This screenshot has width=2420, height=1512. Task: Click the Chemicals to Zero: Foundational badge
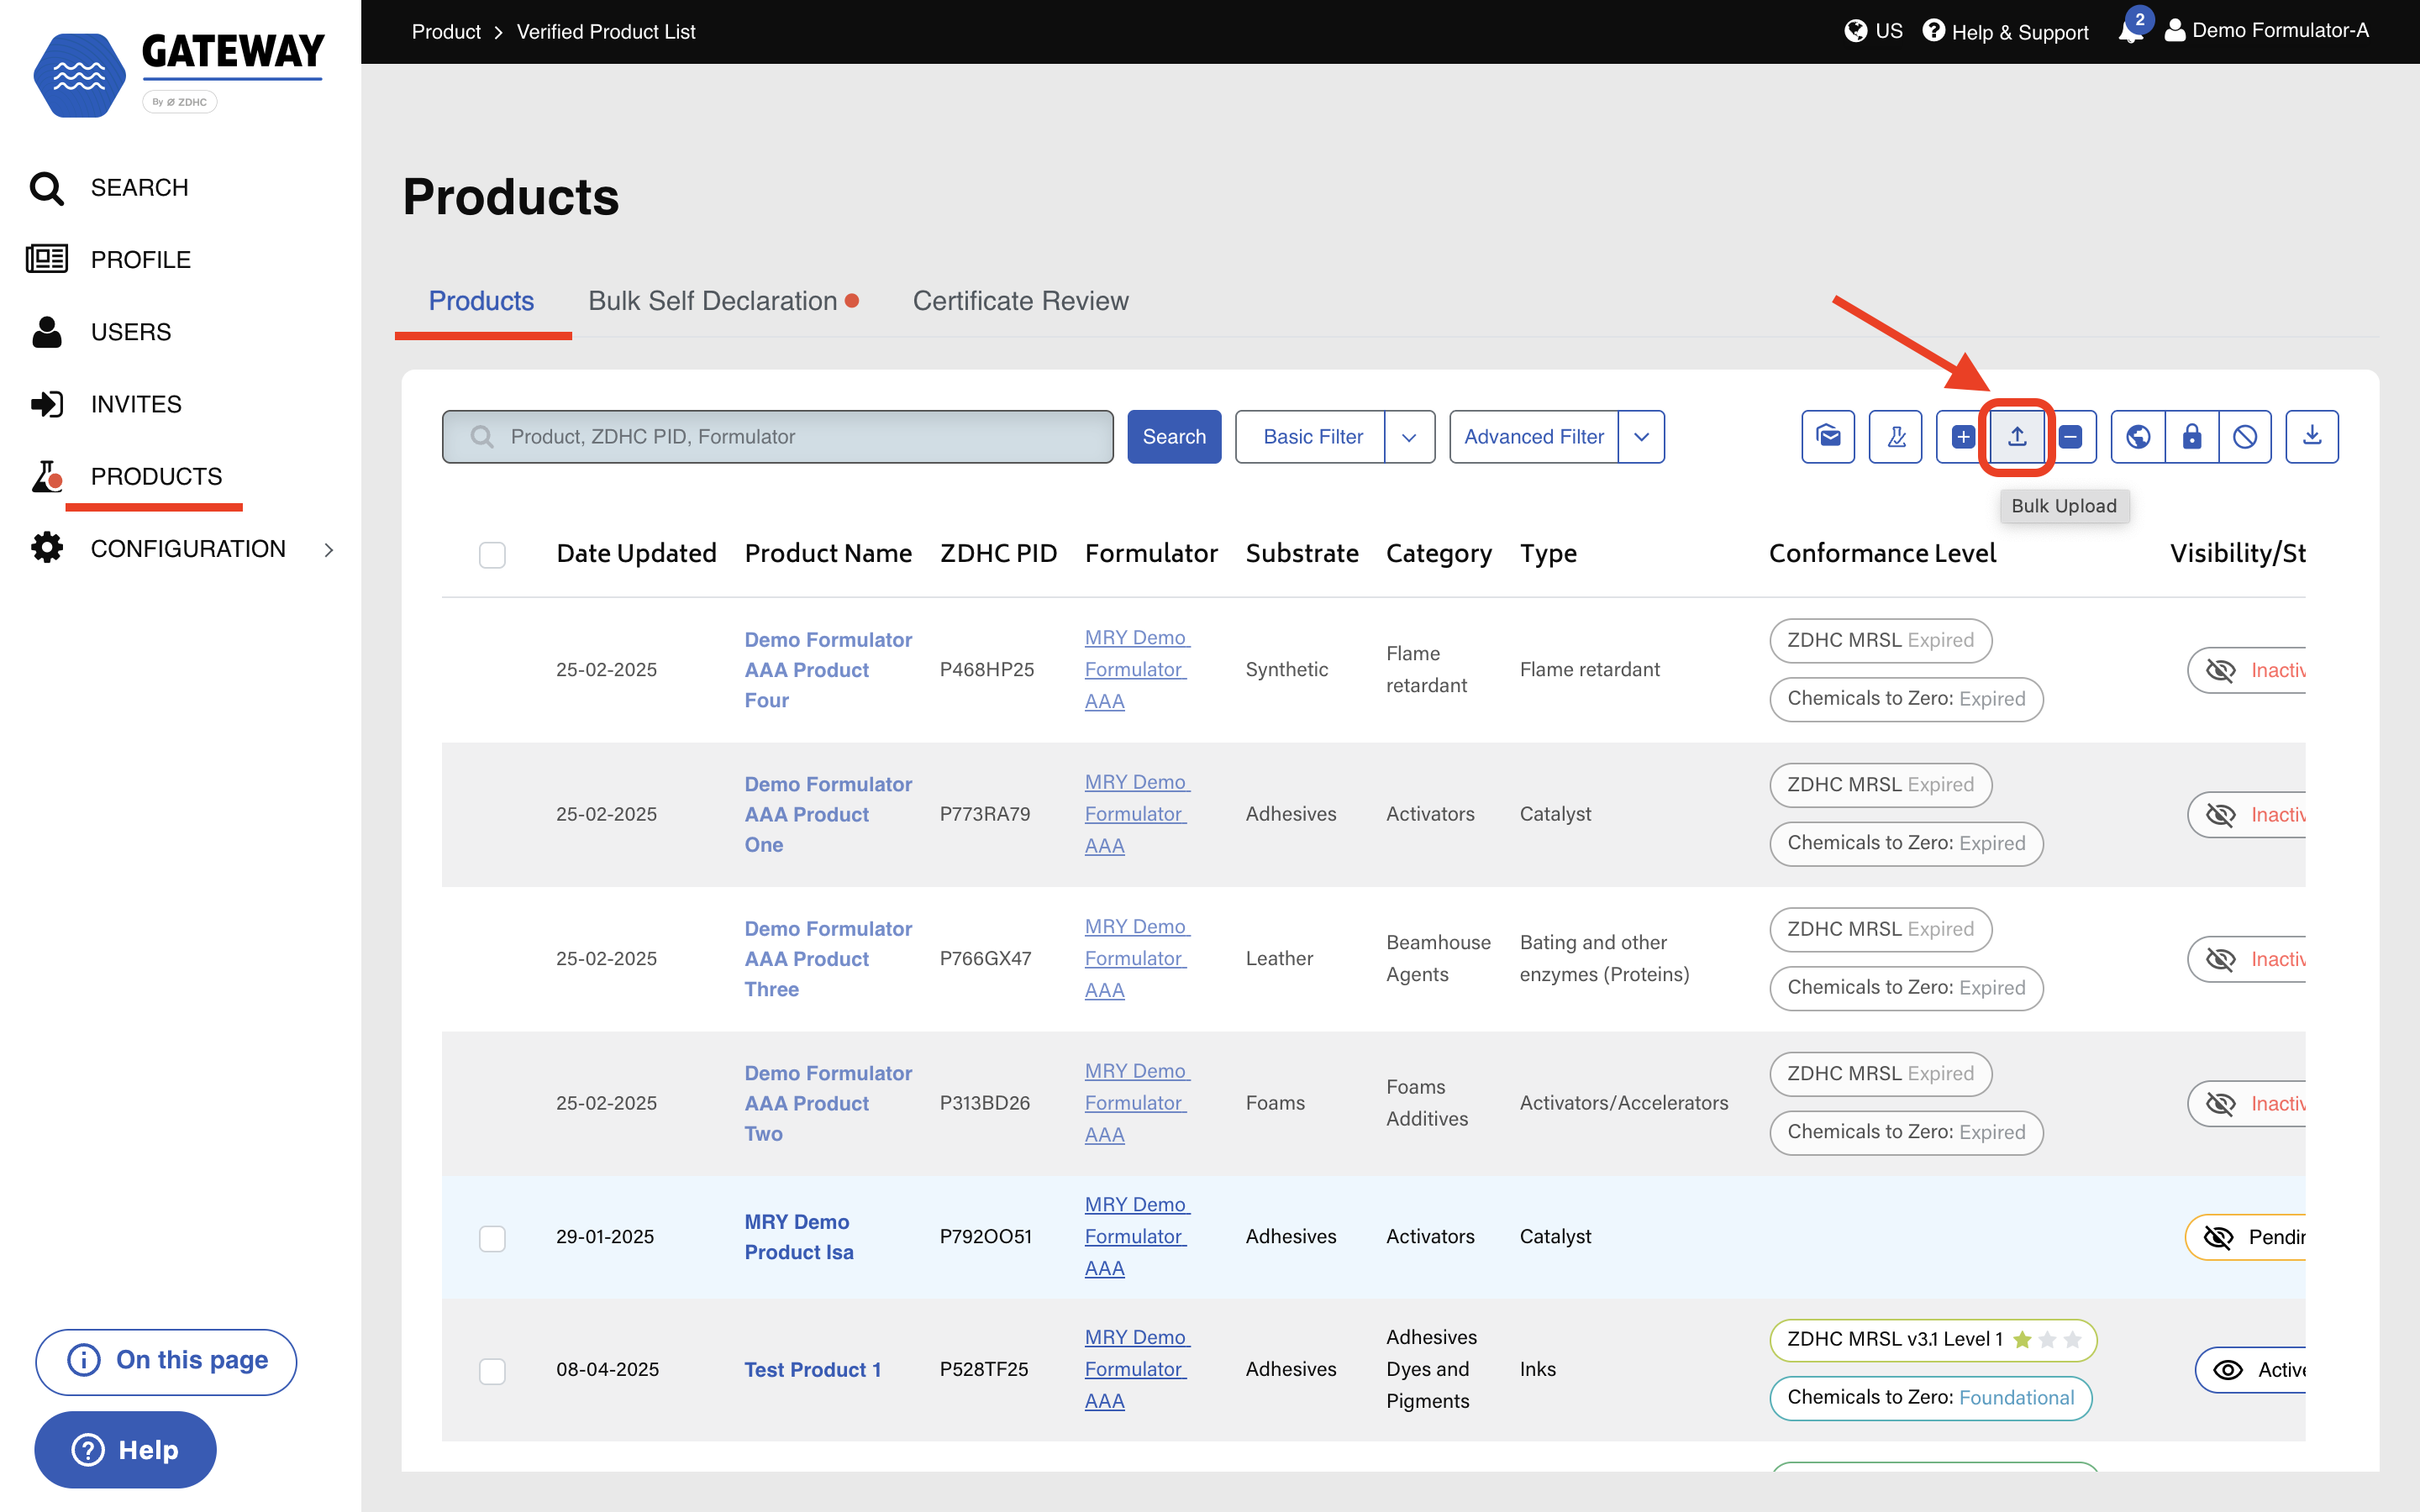(x=1930, y=1398)
